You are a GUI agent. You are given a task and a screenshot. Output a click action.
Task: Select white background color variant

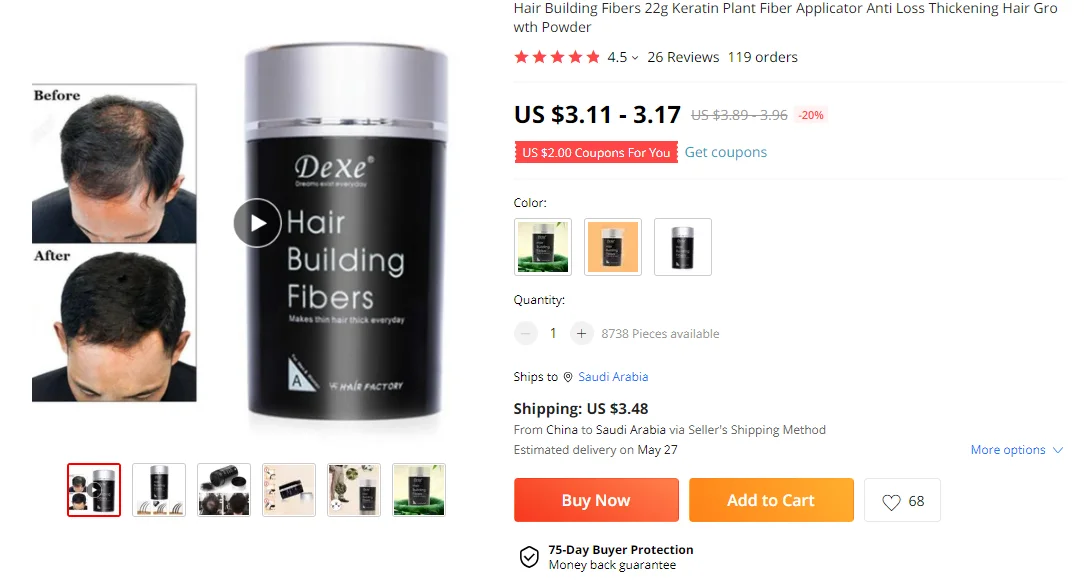click(x=682, y=247)
